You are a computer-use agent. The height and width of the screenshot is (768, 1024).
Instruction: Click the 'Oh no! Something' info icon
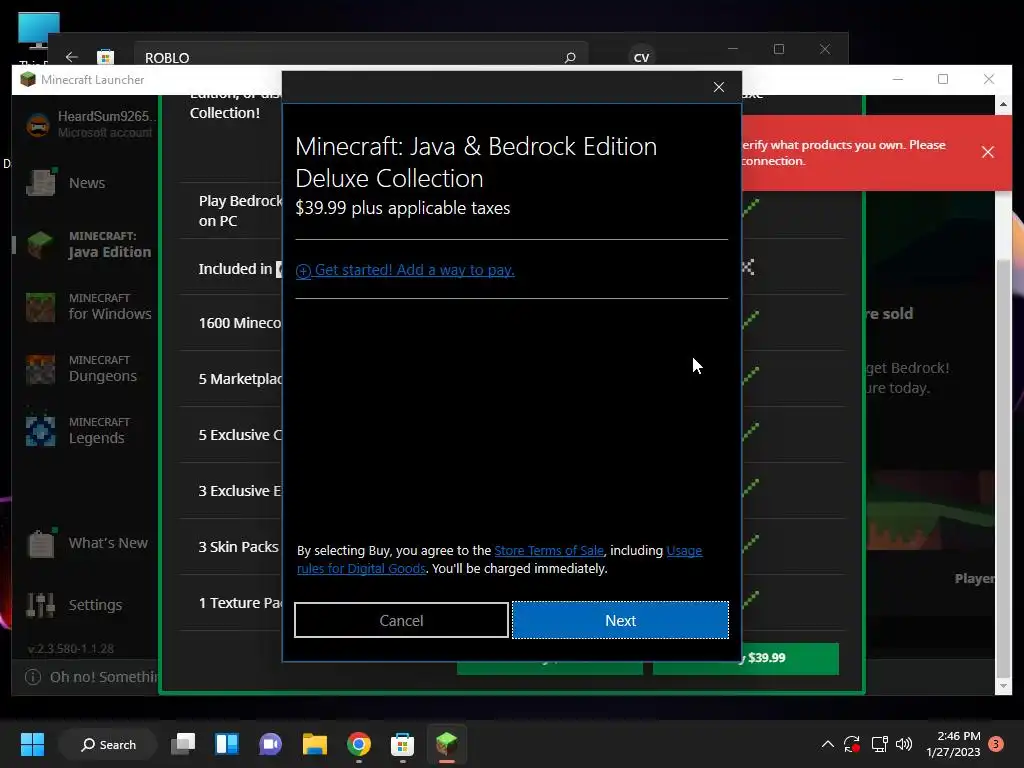tap(33, 677)
